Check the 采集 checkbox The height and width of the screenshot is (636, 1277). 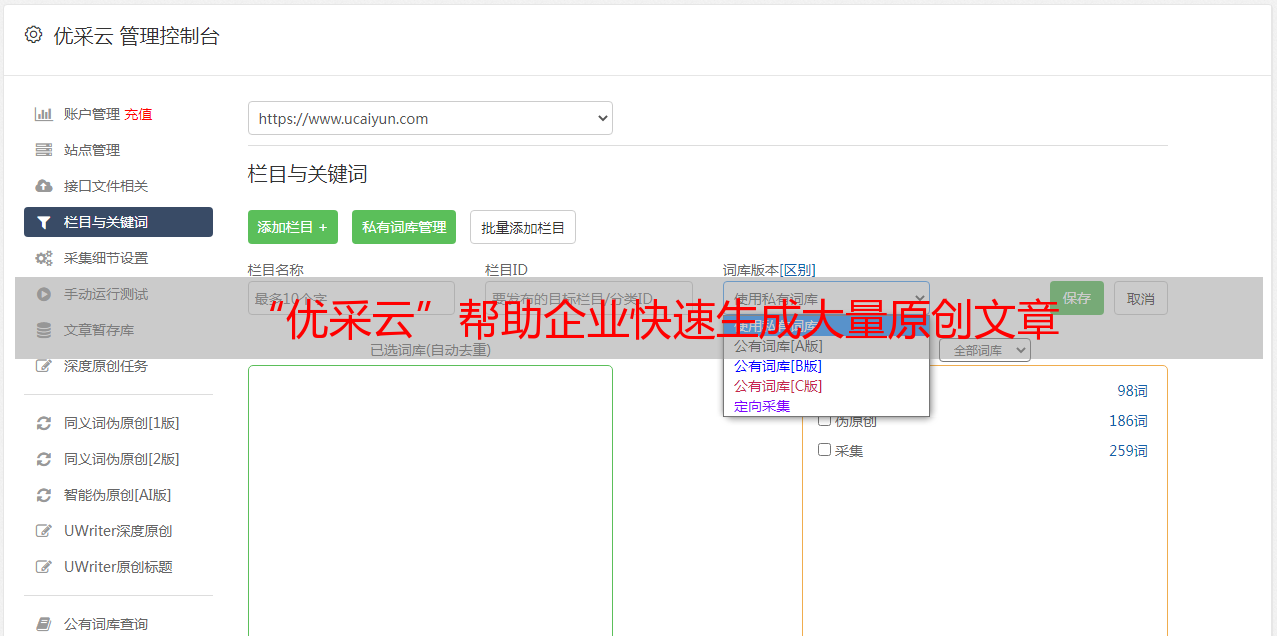[x=825, y=450]
